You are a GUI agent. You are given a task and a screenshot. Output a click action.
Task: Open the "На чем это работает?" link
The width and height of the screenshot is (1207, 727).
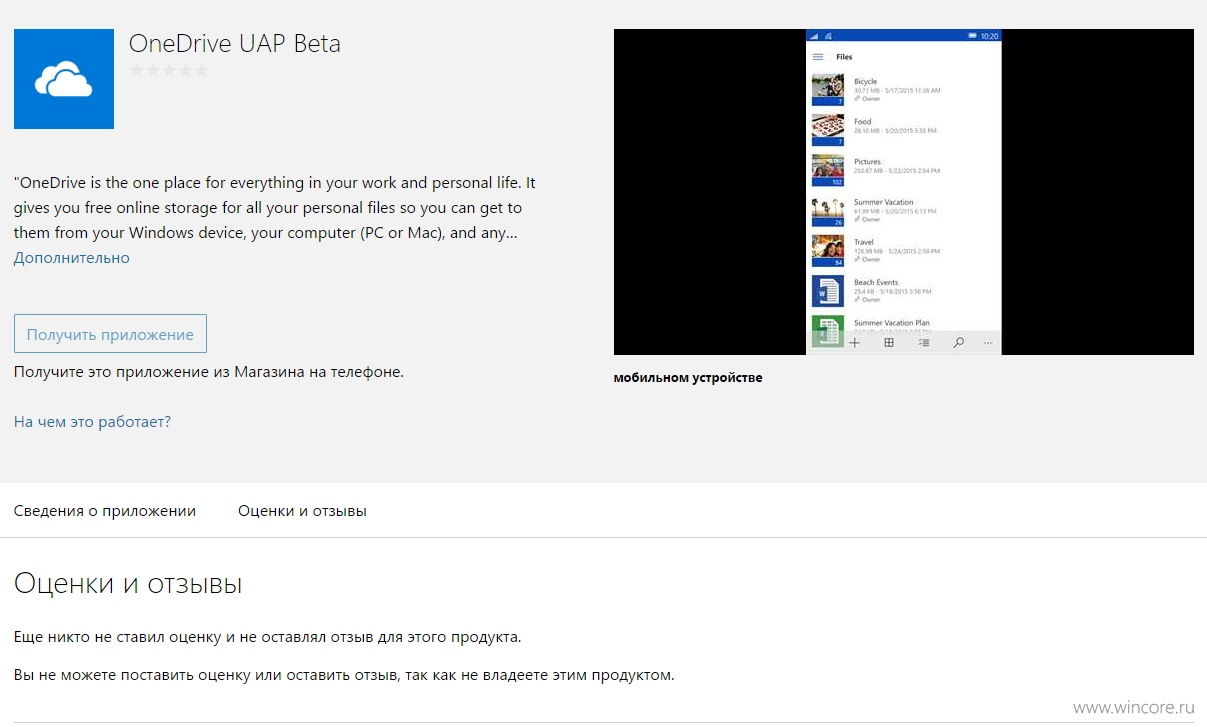[x=92, y=422]
